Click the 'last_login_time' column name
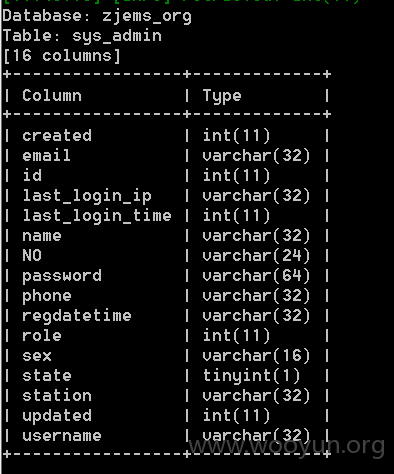Viewport: 394px width, 474px height. (x=97, y=216)
